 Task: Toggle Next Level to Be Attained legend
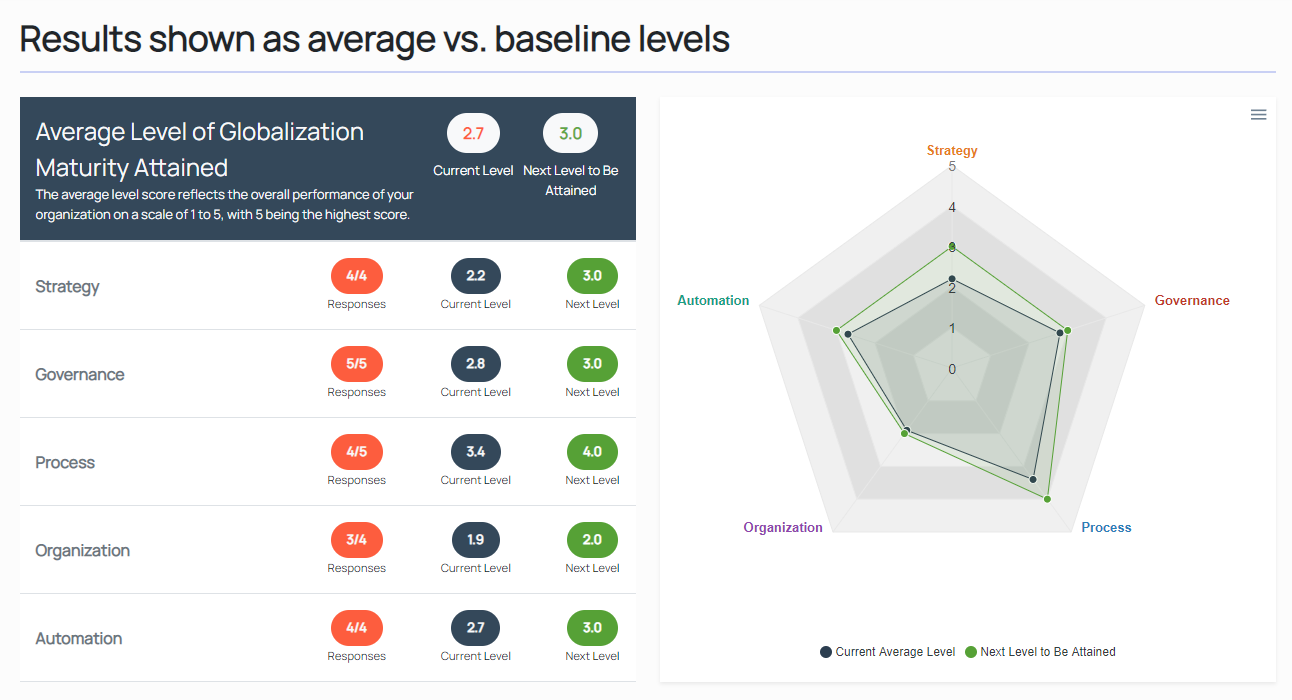(1040, 652)
